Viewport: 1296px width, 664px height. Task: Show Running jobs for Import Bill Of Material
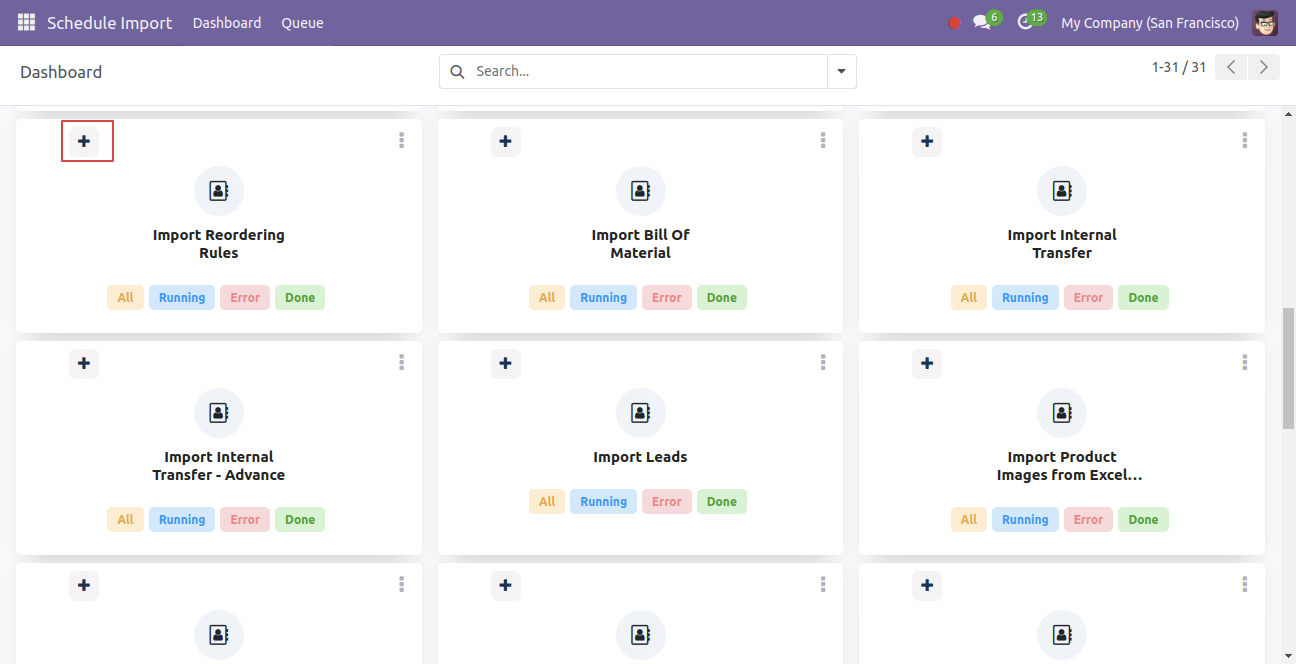[x=604, y=297]
